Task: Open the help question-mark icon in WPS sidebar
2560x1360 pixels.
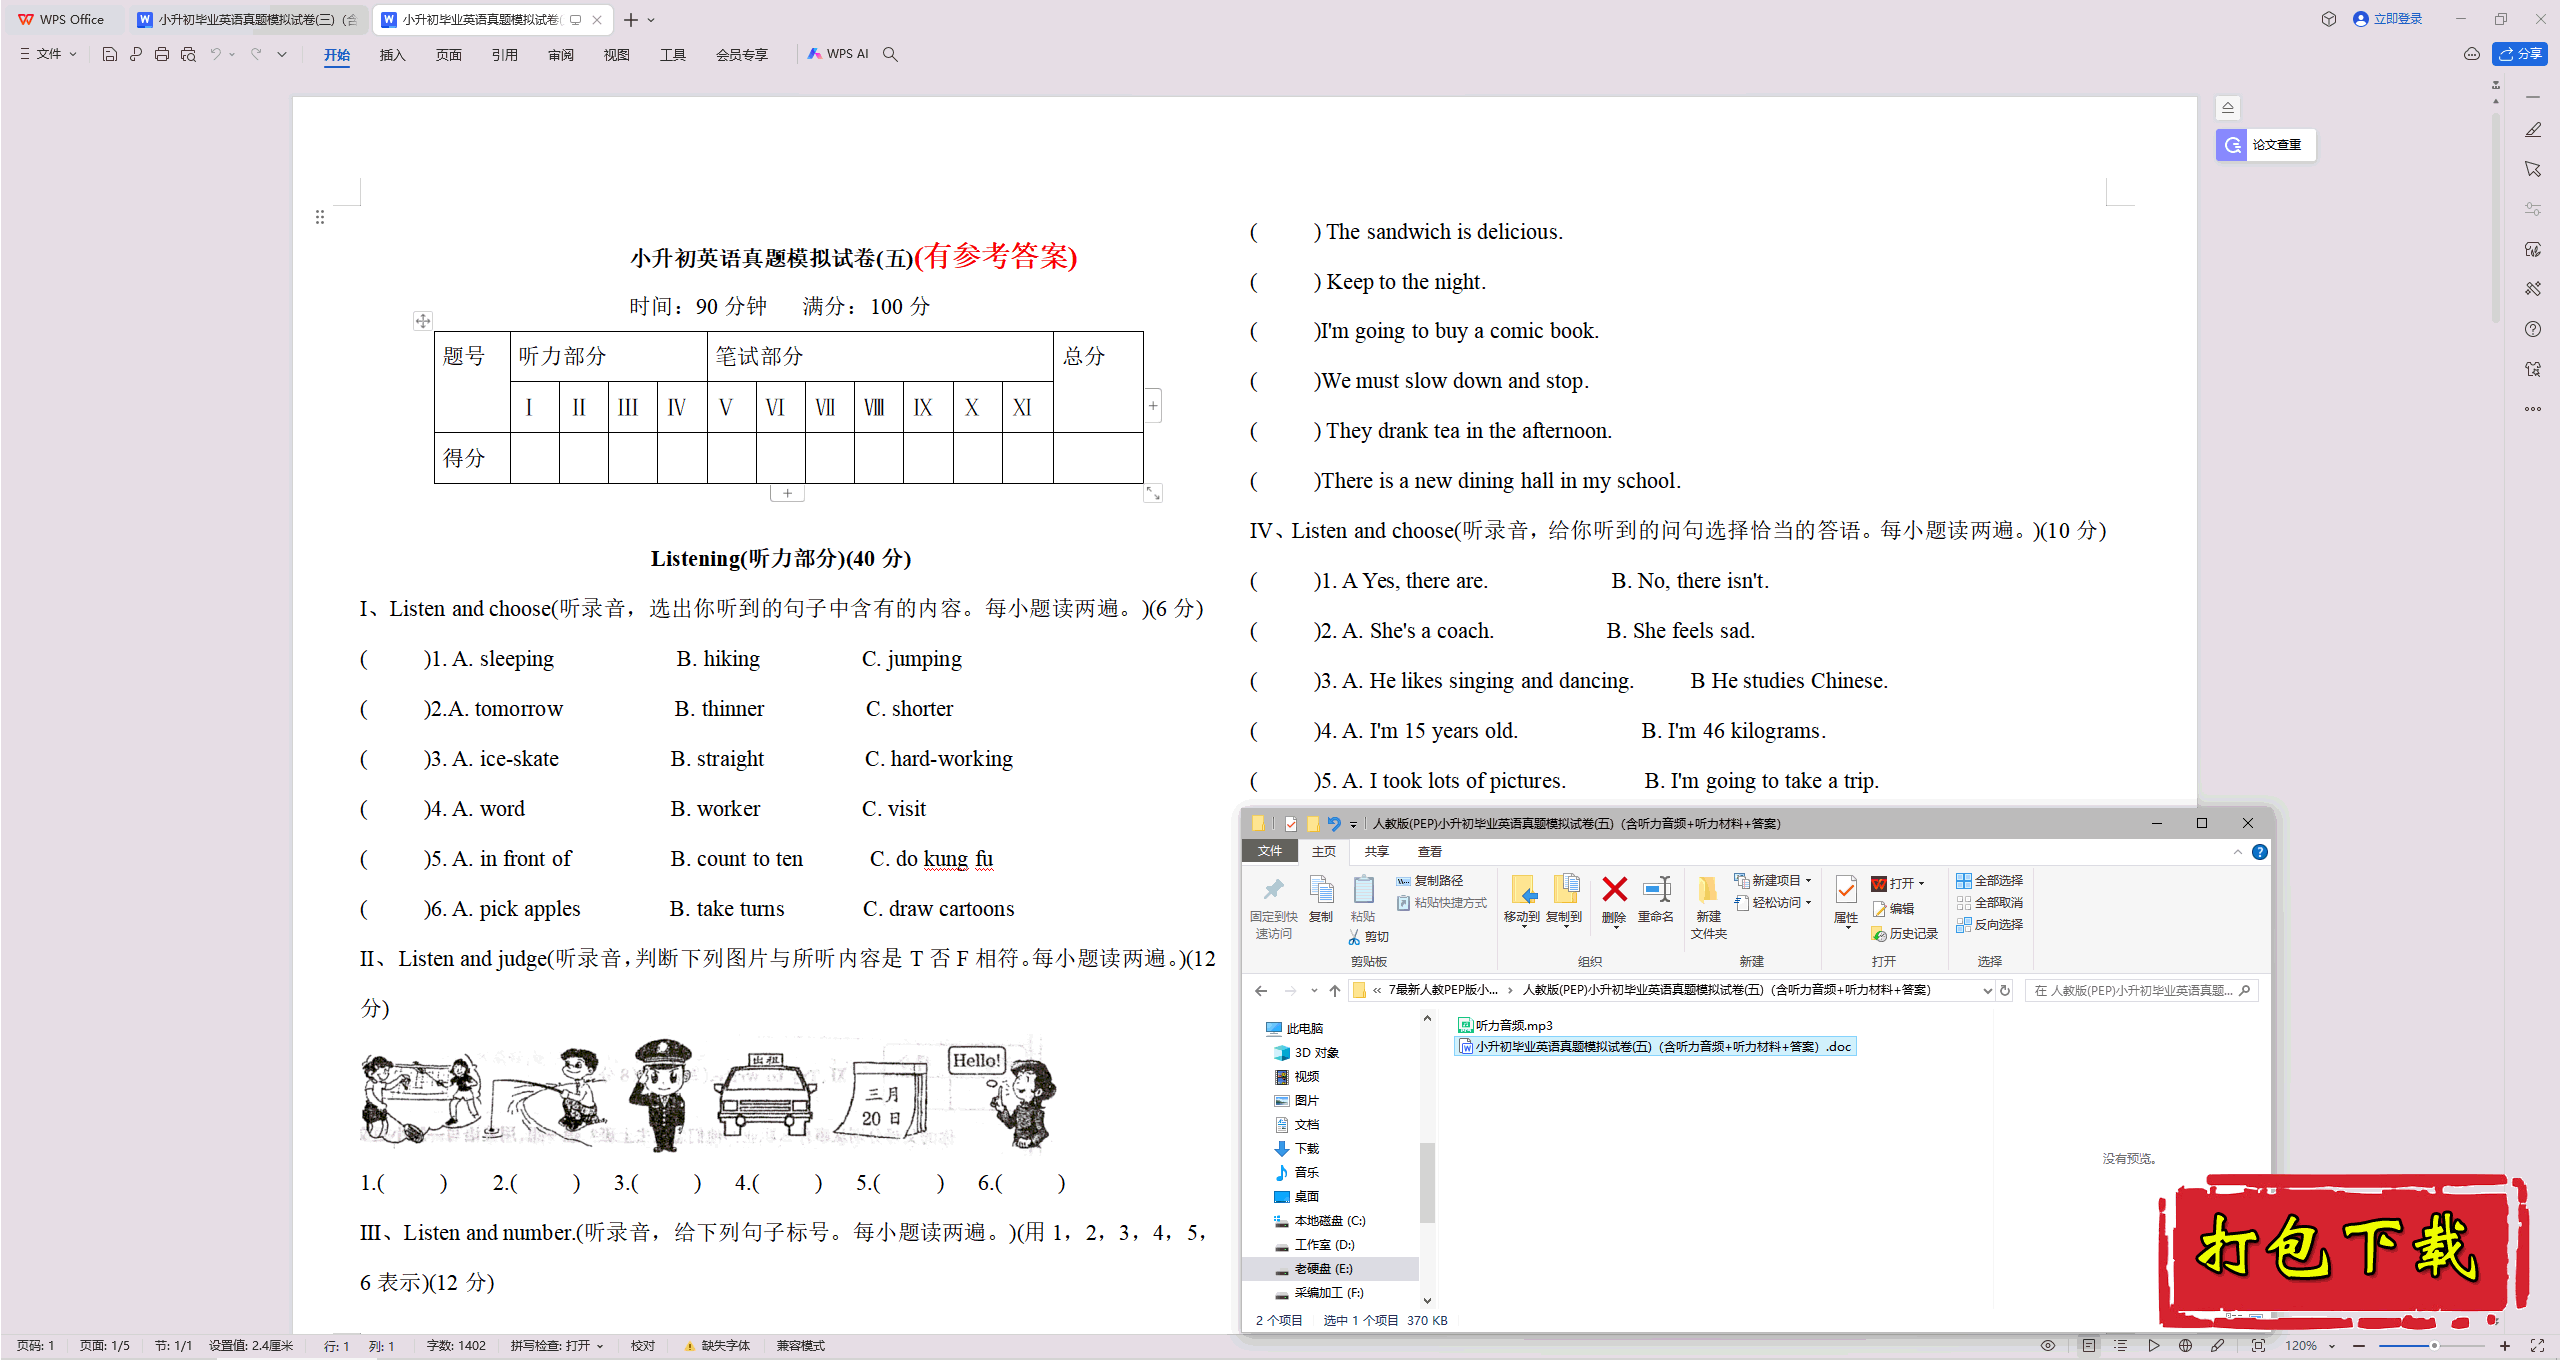Action: [x=2532, y=329]
